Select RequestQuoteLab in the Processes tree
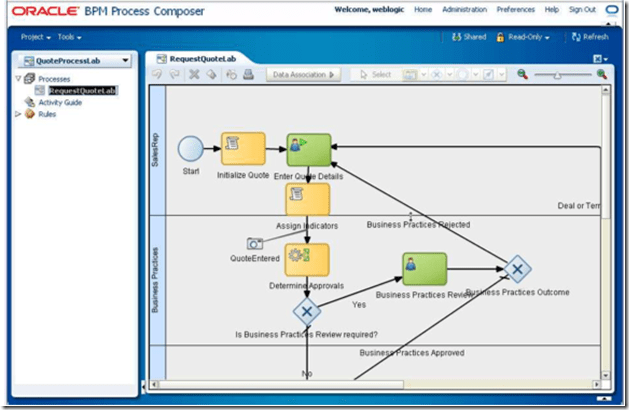 [x=82, y=91]
